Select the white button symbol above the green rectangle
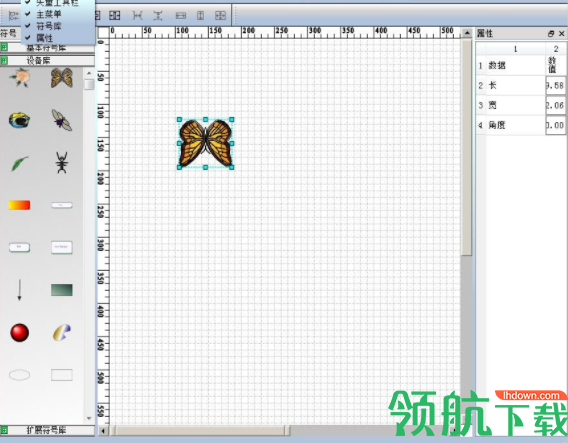The height and width of the screenshot is (443, 568). coord(62,247)
